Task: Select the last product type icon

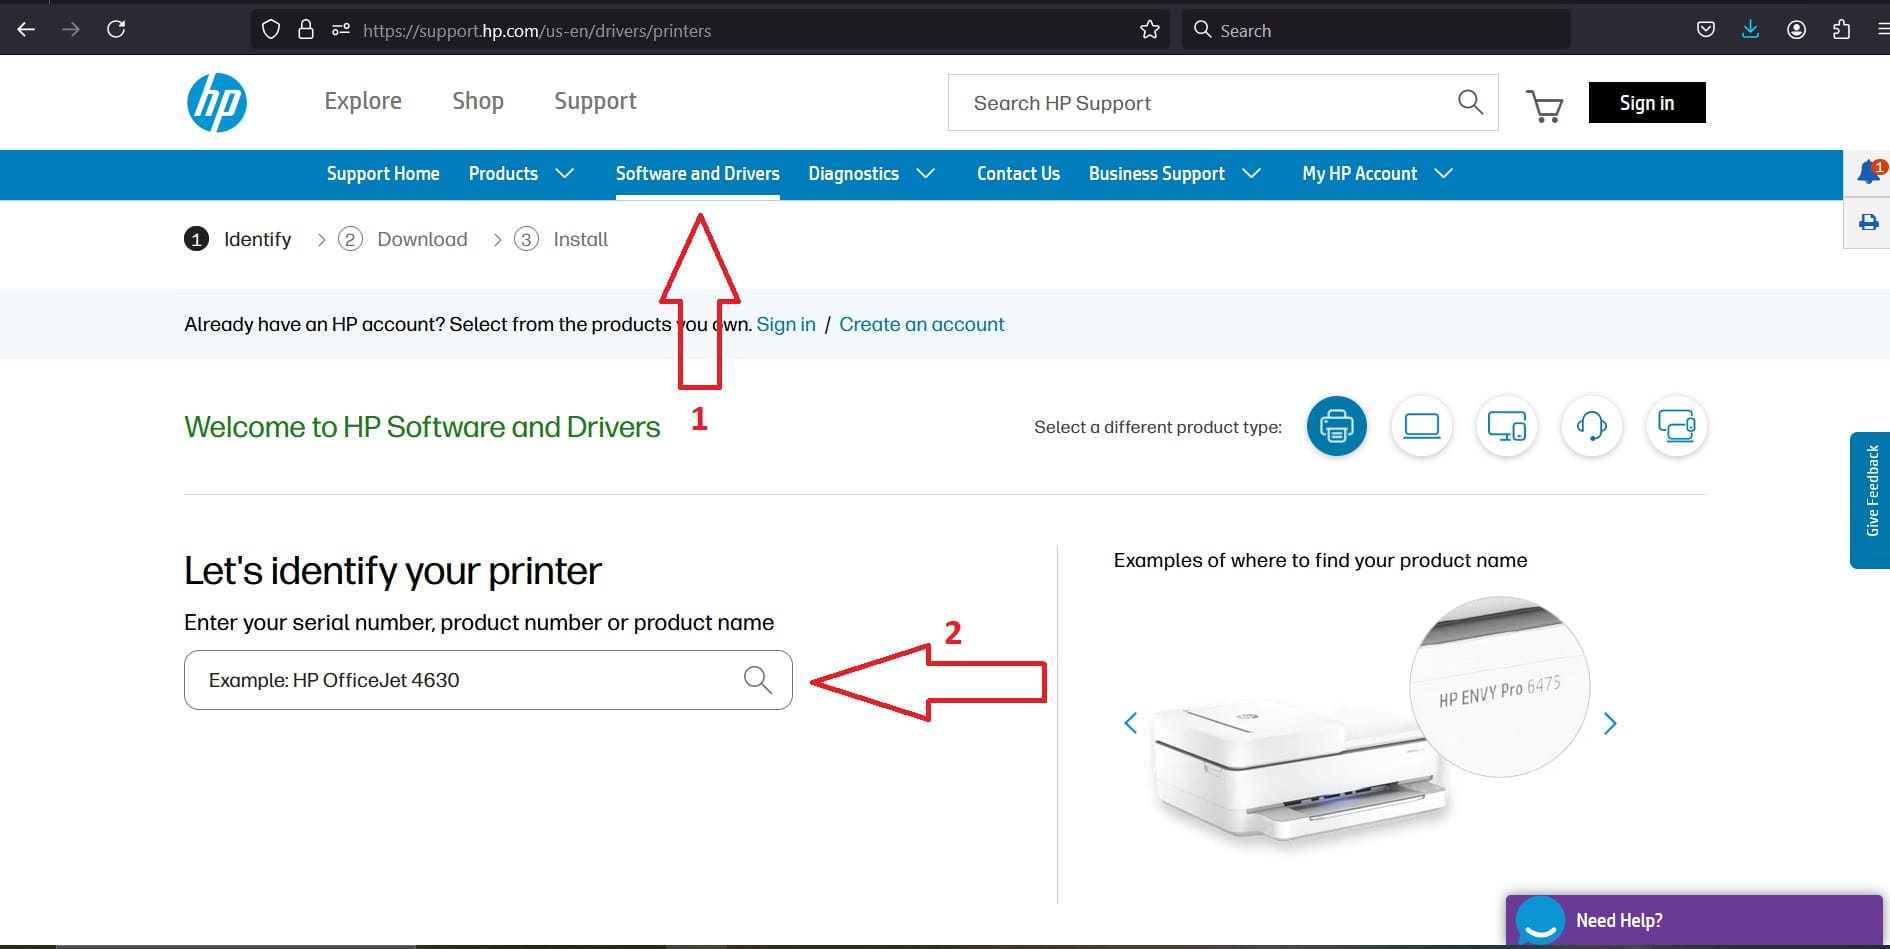Action: [x=1676, y=427]
